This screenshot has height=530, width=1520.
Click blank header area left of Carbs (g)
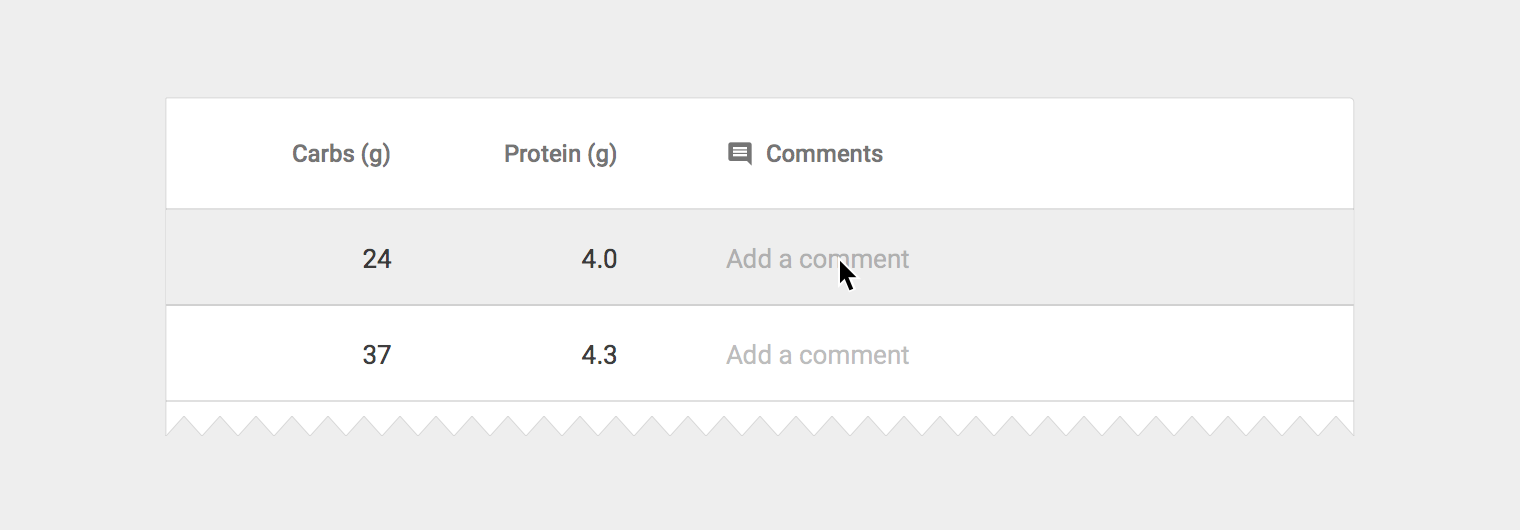pos(225,154)
